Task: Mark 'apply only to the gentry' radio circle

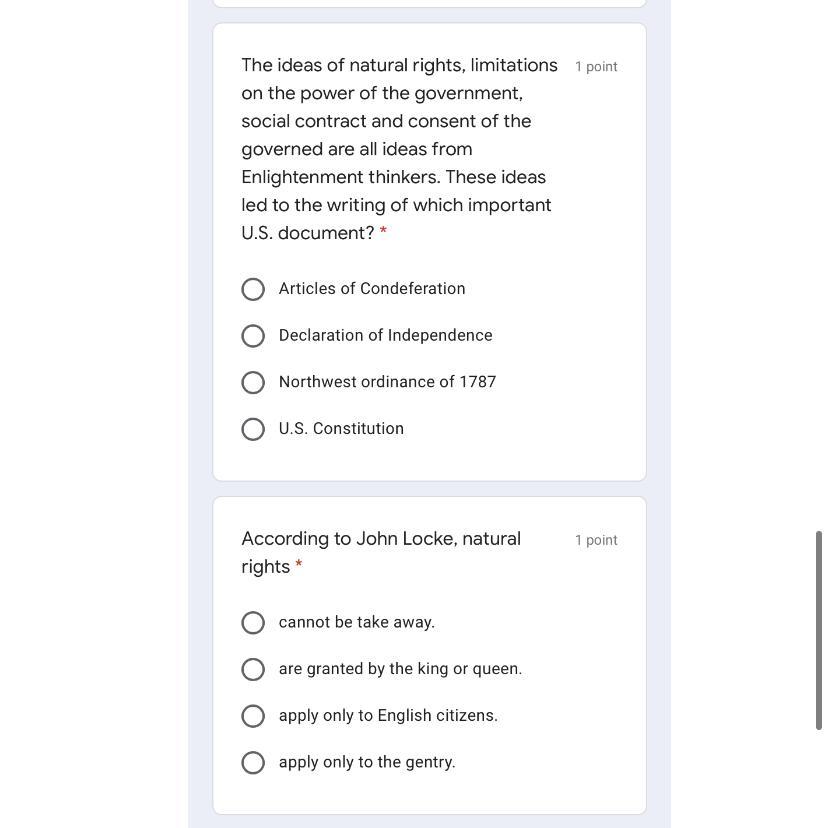Action: 253,763
